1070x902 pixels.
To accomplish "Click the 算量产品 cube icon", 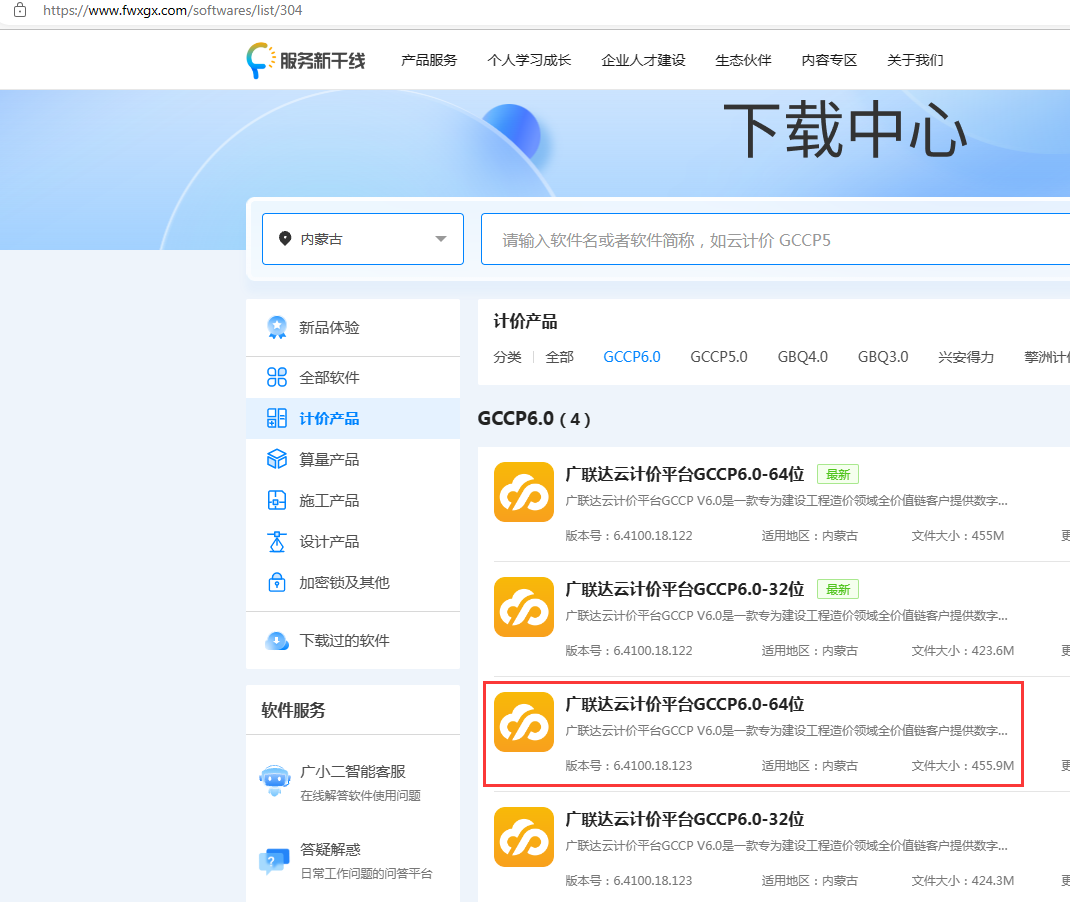I will (x=276, y=459).
